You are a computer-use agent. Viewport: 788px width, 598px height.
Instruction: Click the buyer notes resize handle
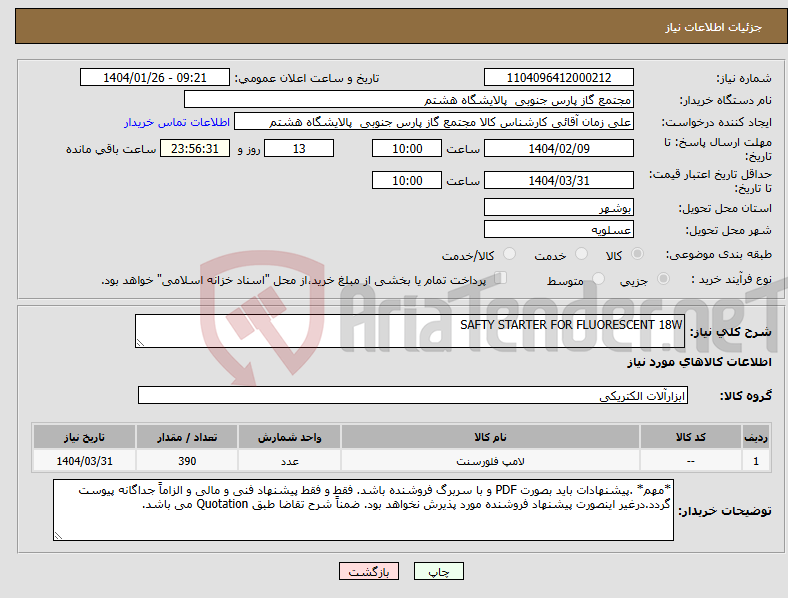pyautogui.click(x=58, y=536)
